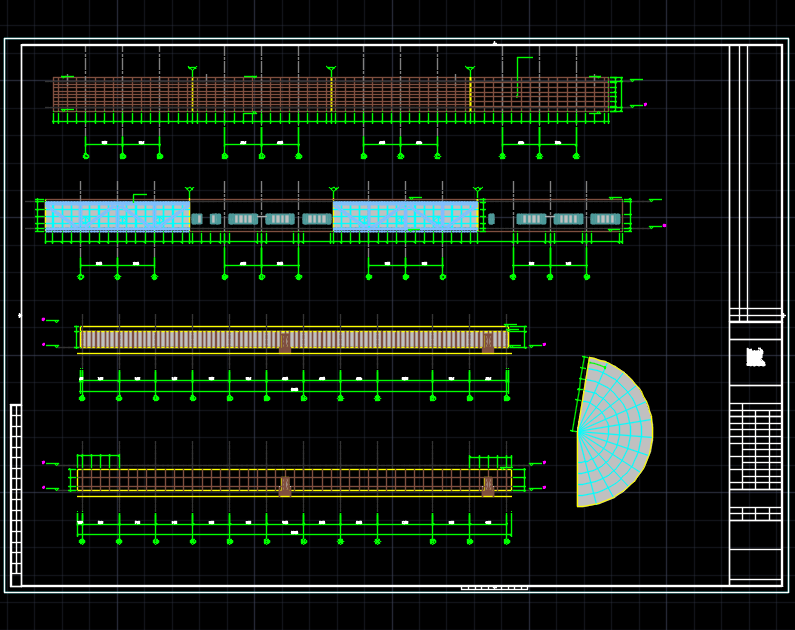Image resolution: width=795 pixels, height=630 pixels.
Task: Pick the upper magenta marker left of the bottom elevation
Action: click(44, 463)
